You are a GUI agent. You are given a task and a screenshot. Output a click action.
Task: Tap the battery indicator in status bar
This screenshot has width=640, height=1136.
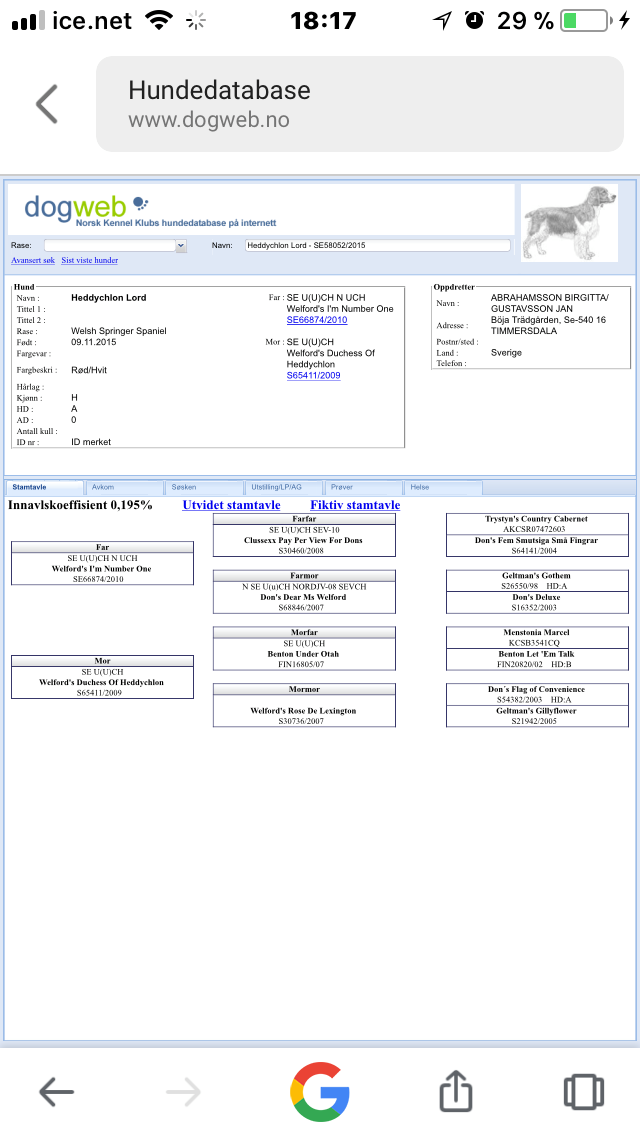tap(584, 20)
